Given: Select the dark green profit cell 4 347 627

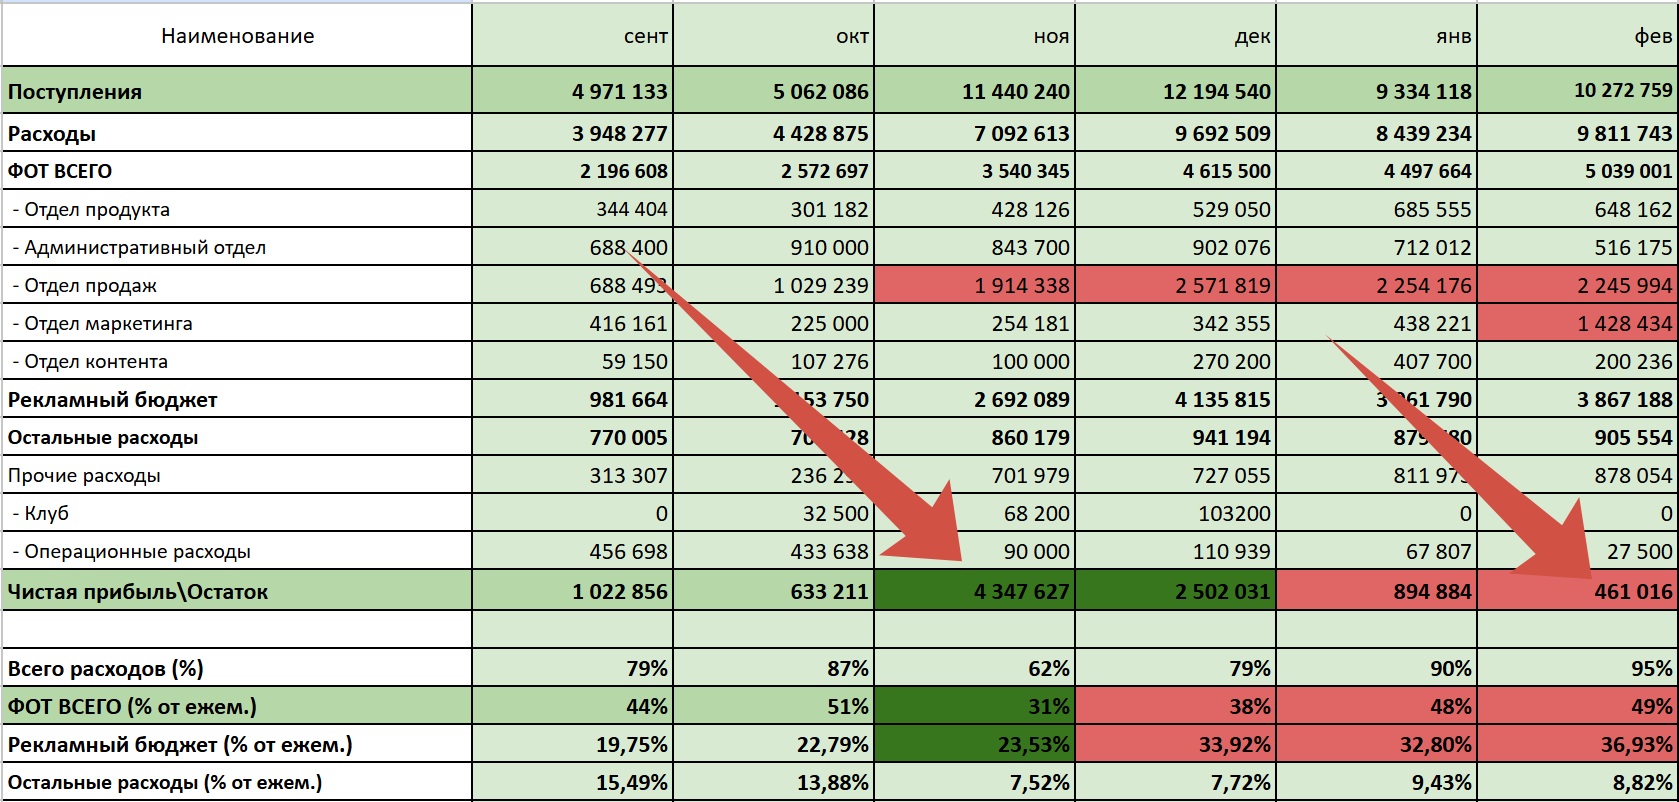Looking at the screenshot, I should 975,591.
